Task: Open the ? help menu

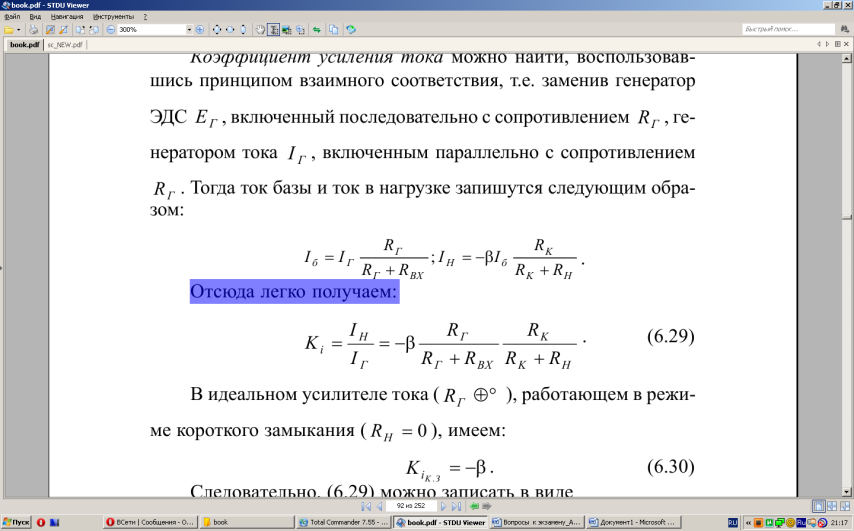Action: [x=145, y=17]
